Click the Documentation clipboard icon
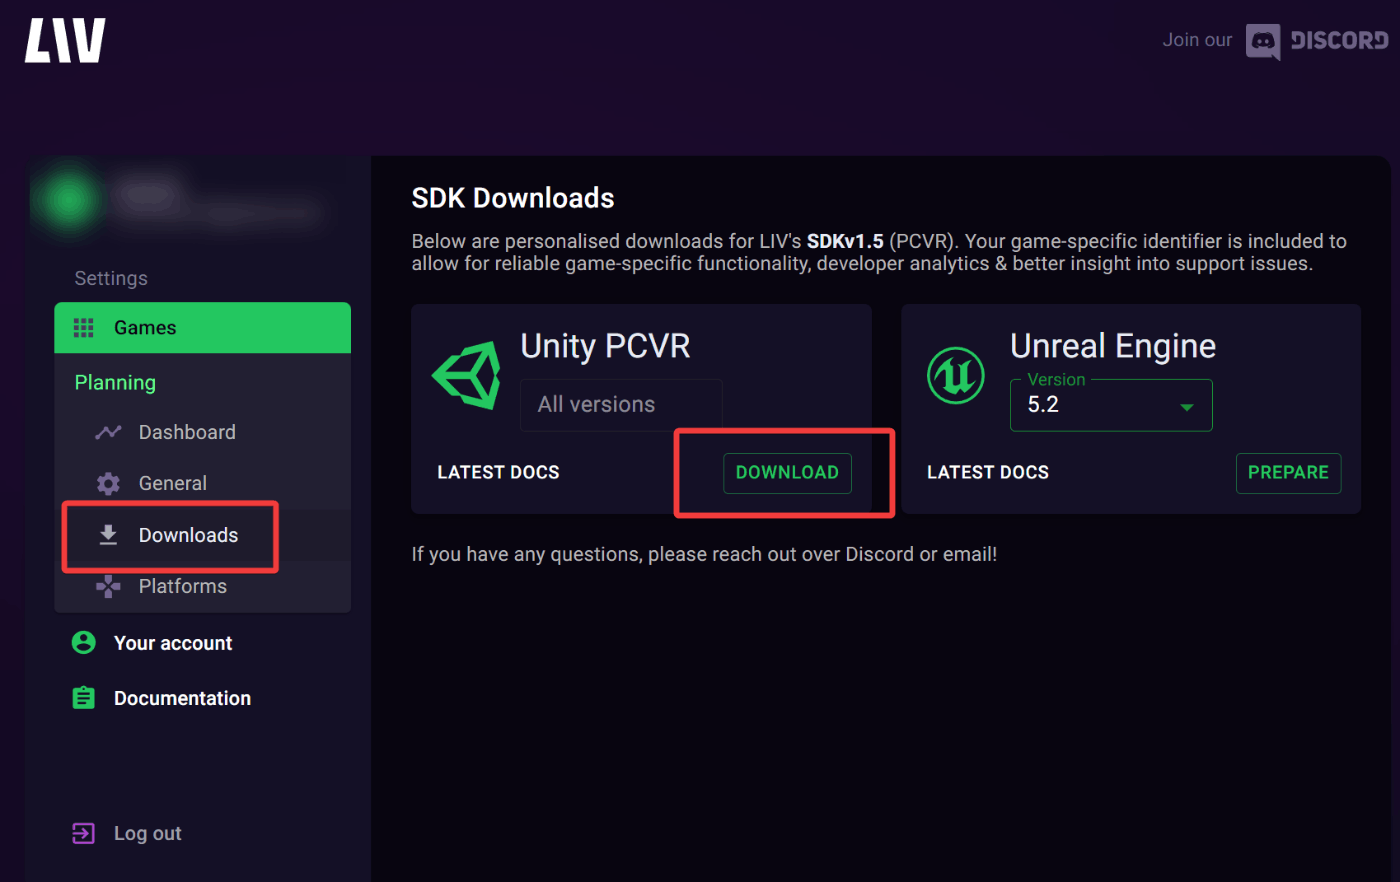 [x=84, y=698]
